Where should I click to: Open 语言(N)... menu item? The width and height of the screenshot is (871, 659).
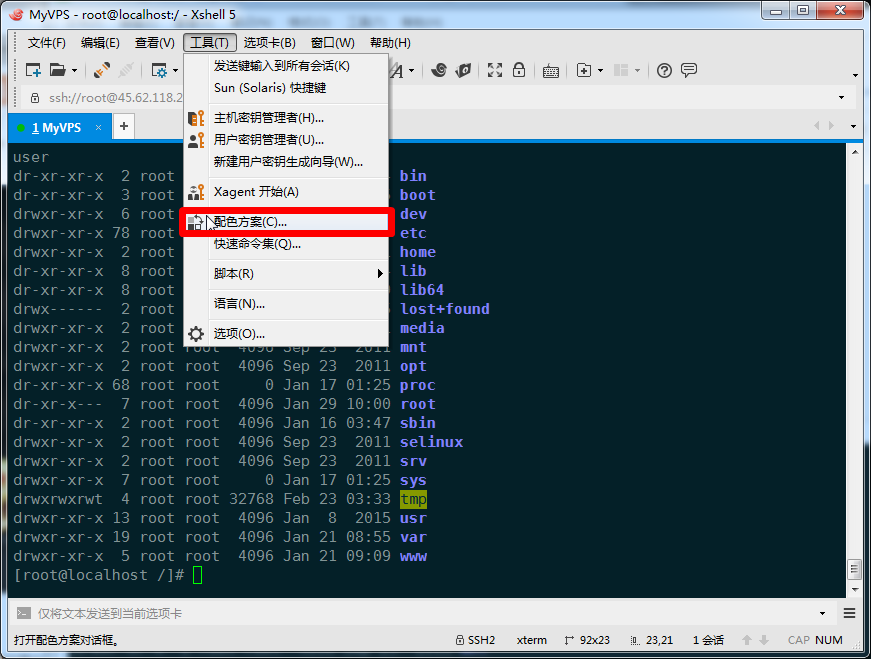(287, 304)
